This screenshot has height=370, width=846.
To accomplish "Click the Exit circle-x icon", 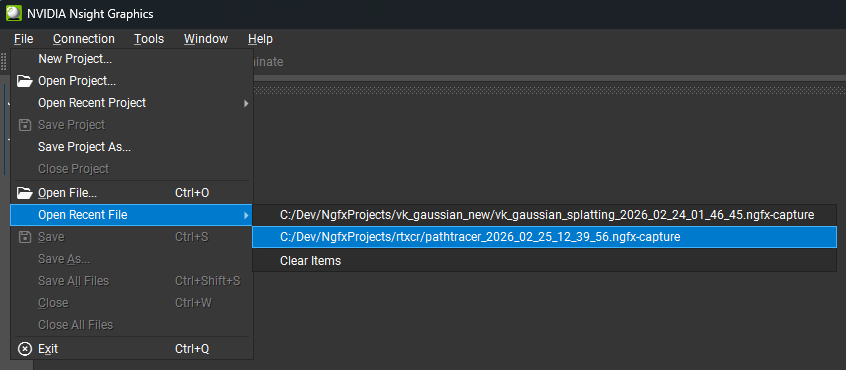I will pyautogui.click(x=25, y=349).
